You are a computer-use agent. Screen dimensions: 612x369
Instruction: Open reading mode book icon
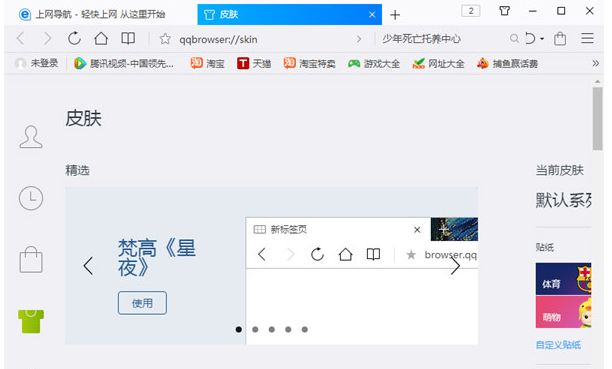[x=128, y=38]
